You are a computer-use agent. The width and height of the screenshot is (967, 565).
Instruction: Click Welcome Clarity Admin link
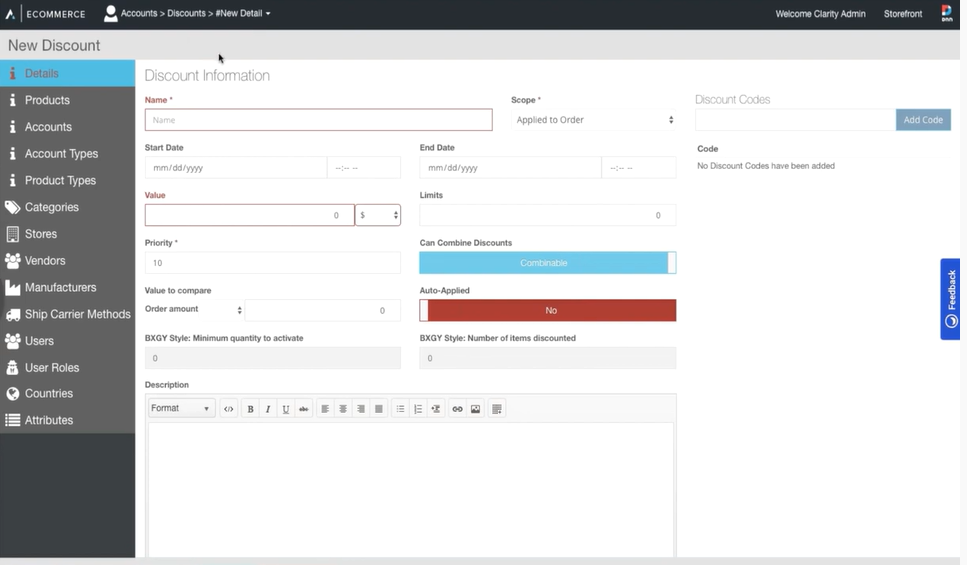(x=820, y=14)
